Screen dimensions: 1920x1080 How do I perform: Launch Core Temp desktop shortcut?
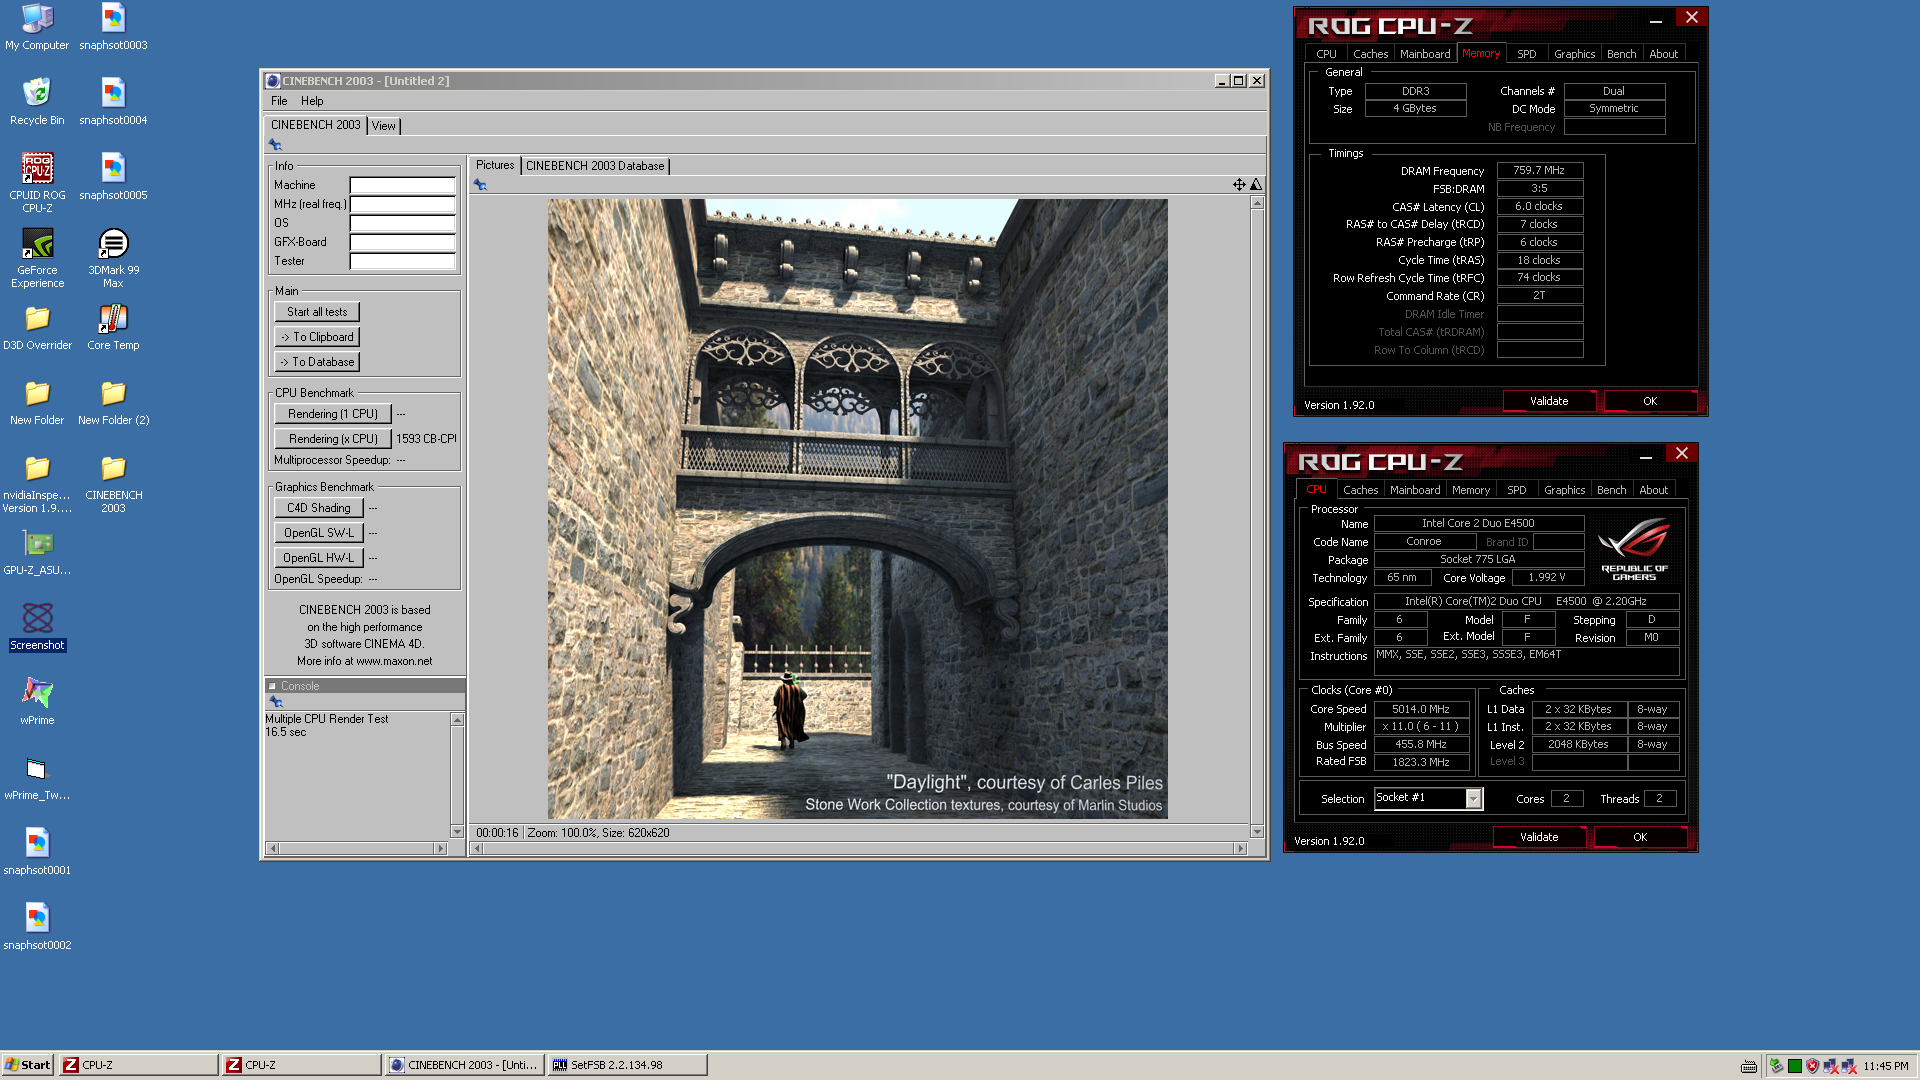click(113, 328)
